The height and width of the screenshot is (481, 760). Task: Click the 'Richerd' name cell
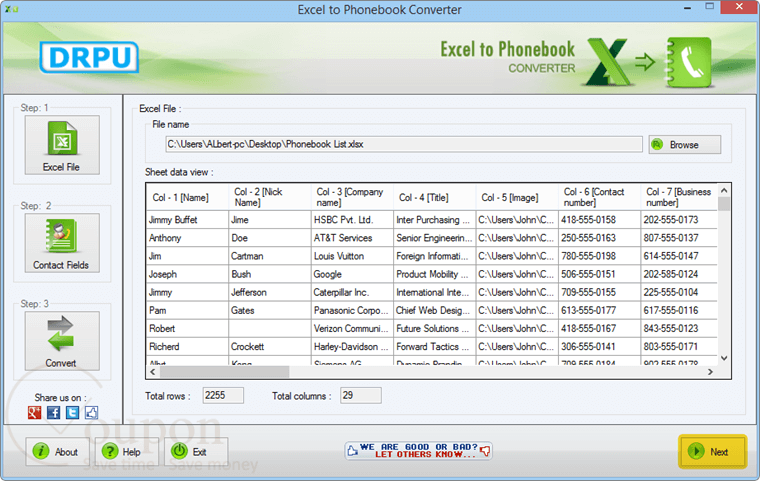[187, 347]
